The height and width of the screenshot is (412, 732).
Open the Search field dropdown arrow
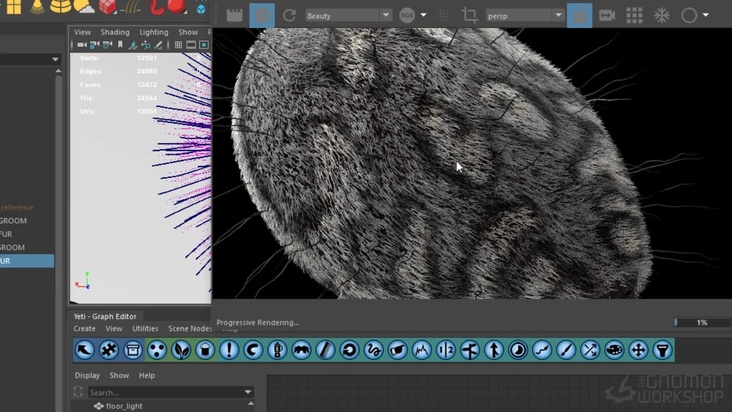[x=248, y=392]
